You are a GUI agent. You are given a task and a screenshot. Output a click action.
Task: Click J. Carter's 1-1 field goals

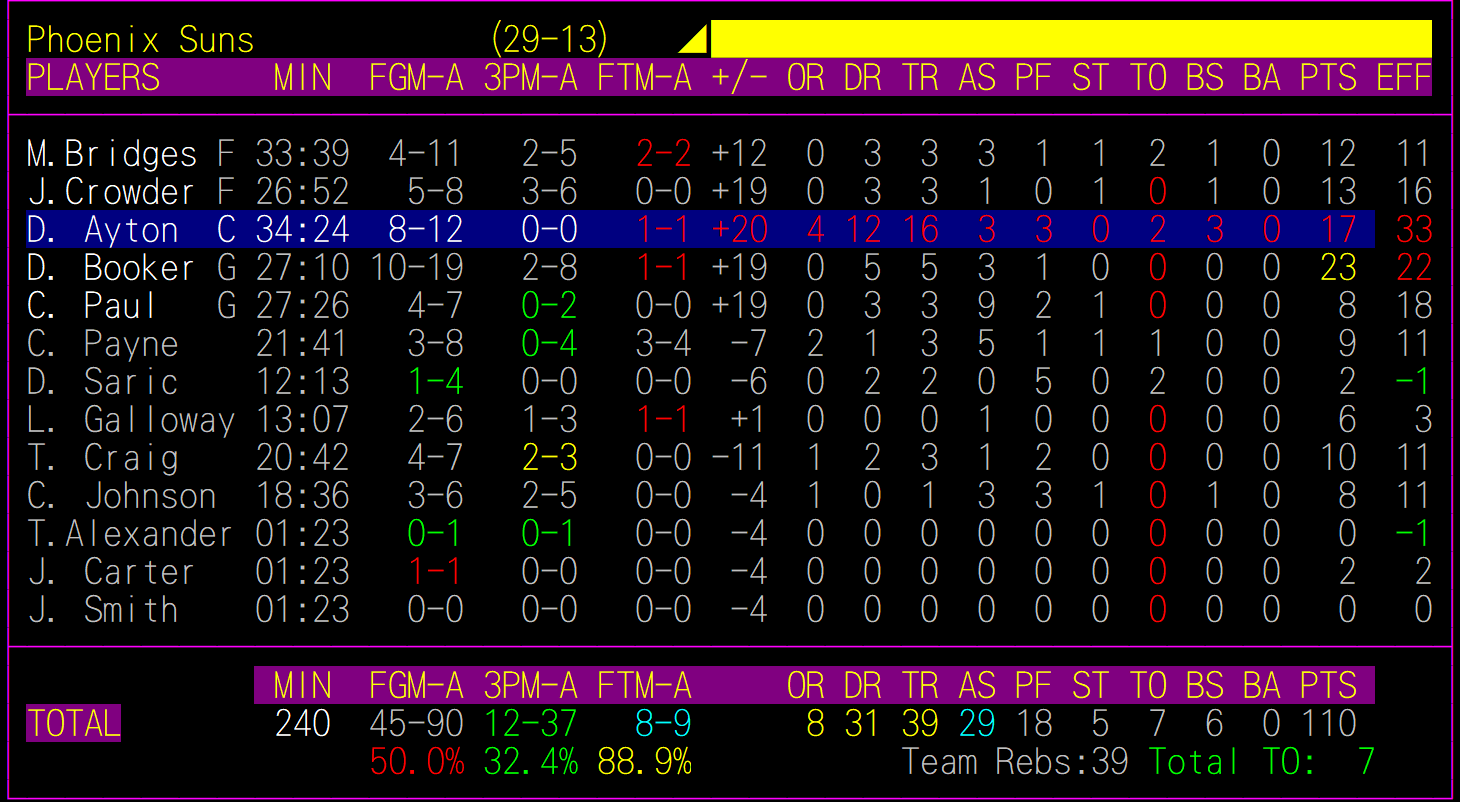coord(436,572)
